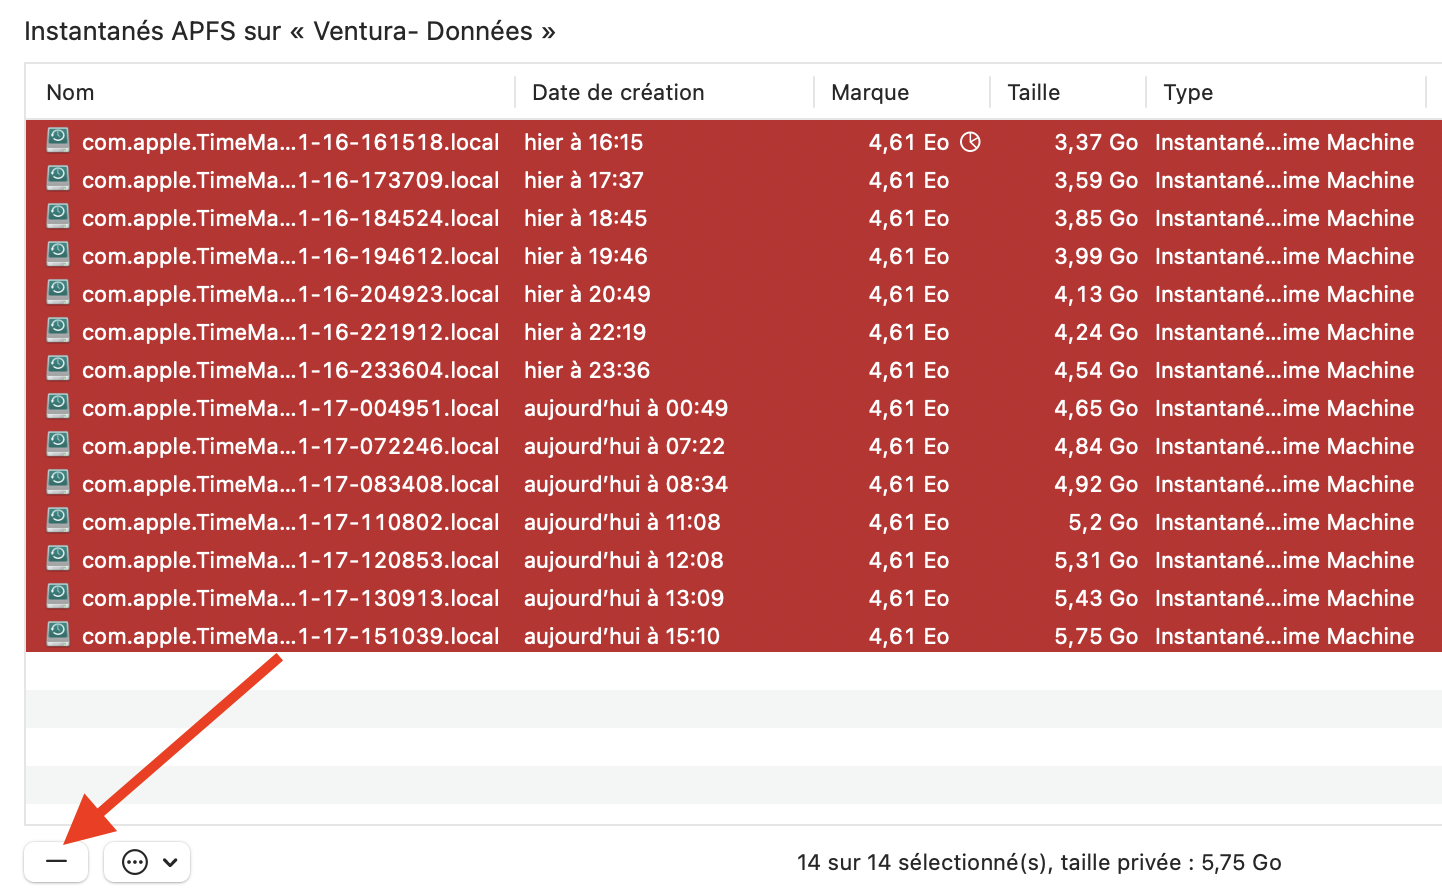1442x896 pixels.
Task: Click the size value '3,59 Go'
Action: pyautogui.click(x=1096, y=180)
